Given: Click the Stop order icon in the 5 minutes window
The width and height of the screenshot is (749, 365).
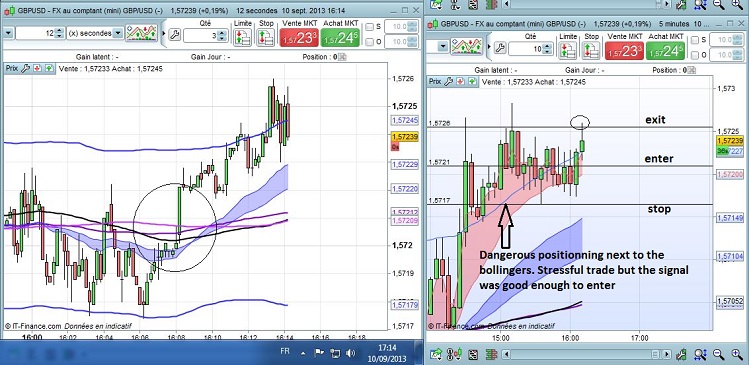Looking at the screenshot, I should point(591,50).
